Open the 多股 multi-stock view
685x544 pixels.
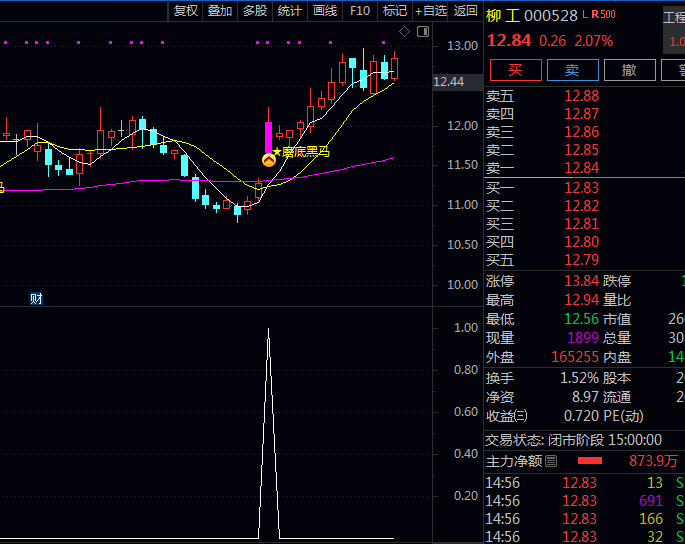coord(255,10)
